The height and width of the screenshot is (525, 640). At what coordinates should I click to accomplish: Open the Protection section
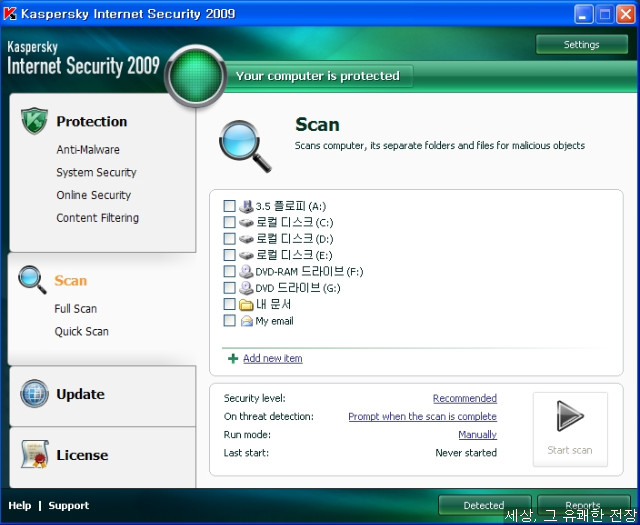pos(91,121)
